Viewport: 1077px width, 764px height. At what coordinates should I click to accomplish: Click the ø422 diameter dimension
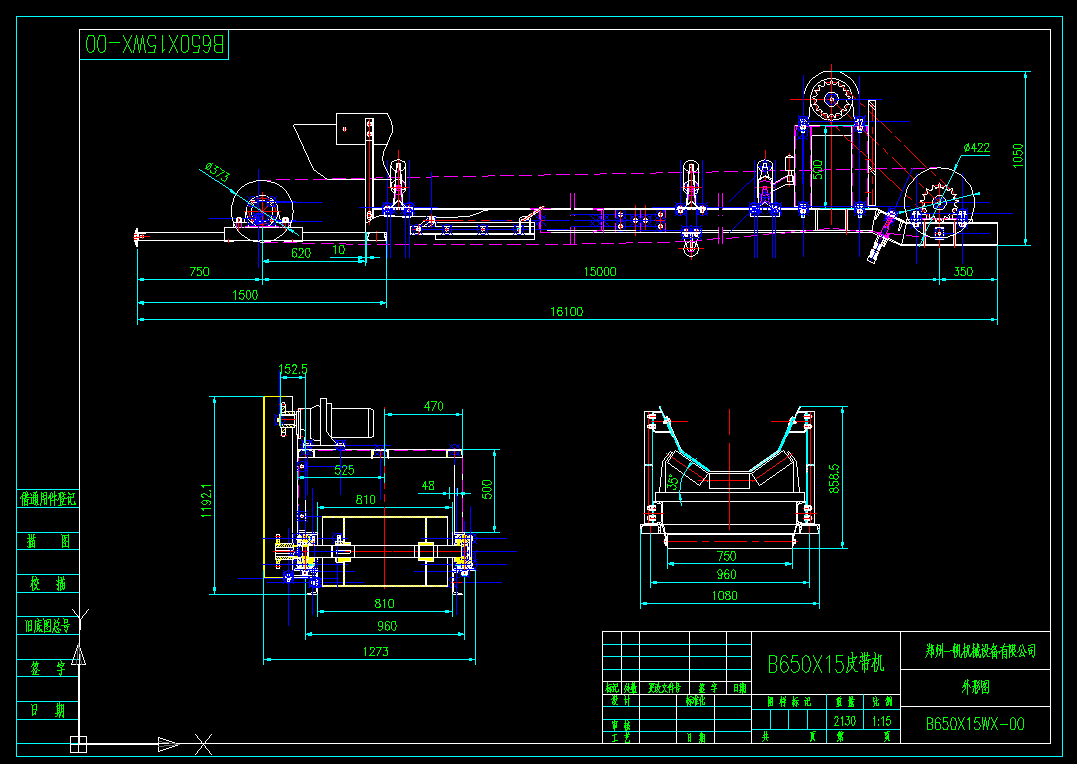[976, 148]
